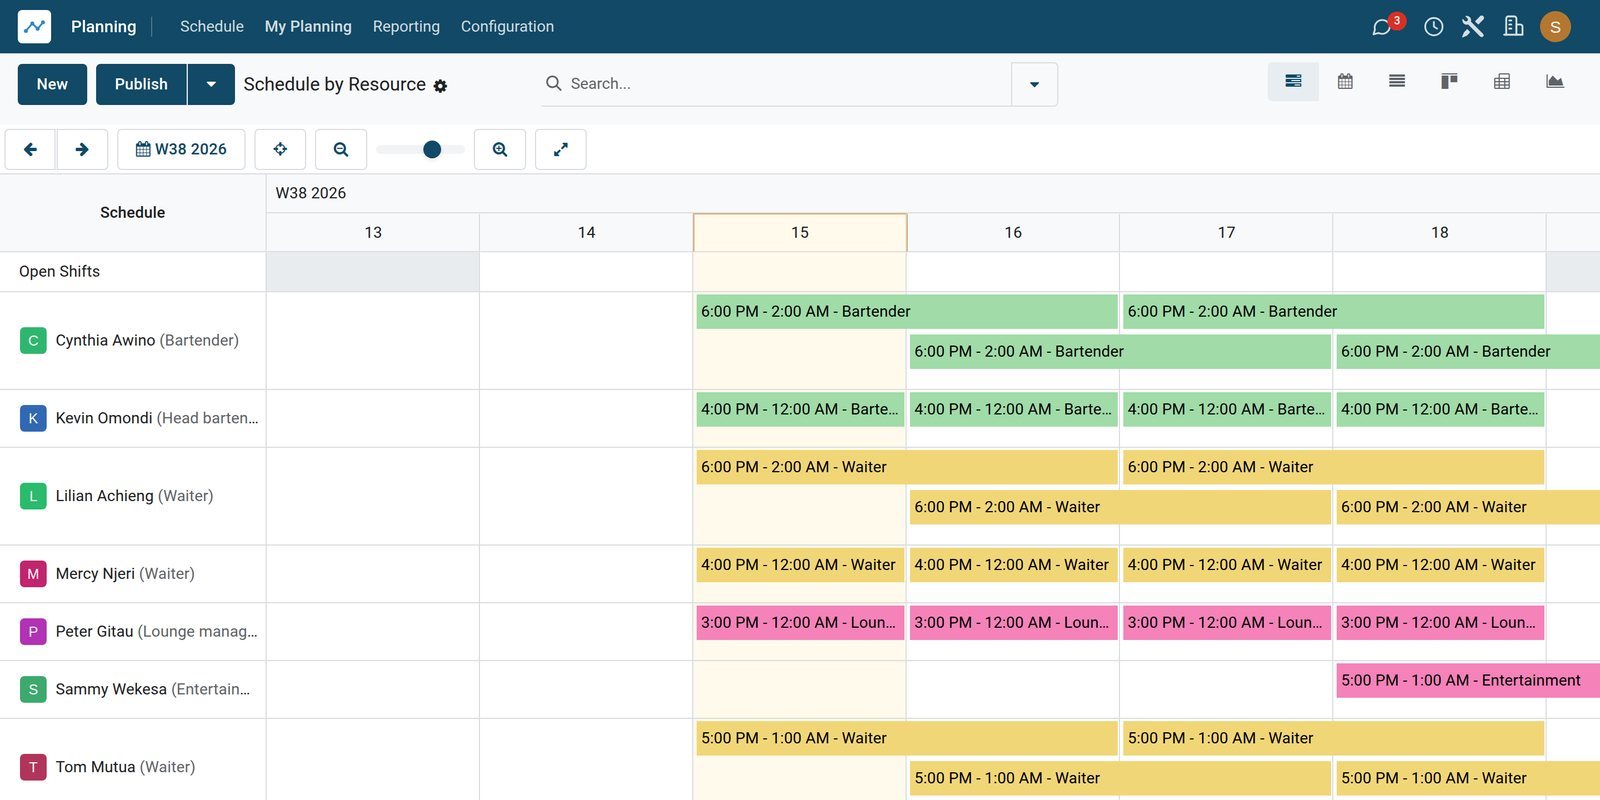Expand the Gantt rows with the arrows icon
Image resolution: width=1600 pixels, height=800 pixels.
[x=561, y=149]
